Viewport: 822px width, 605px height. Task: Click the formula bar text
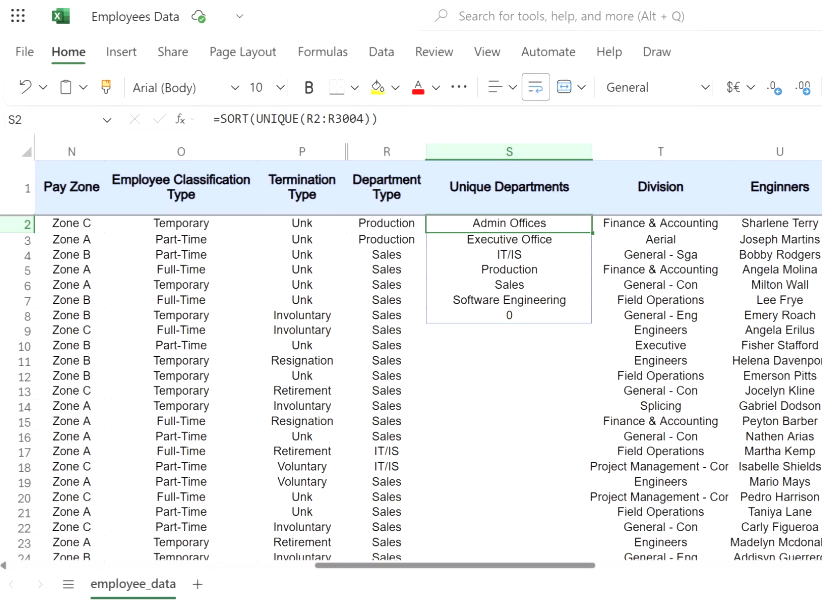295,119
